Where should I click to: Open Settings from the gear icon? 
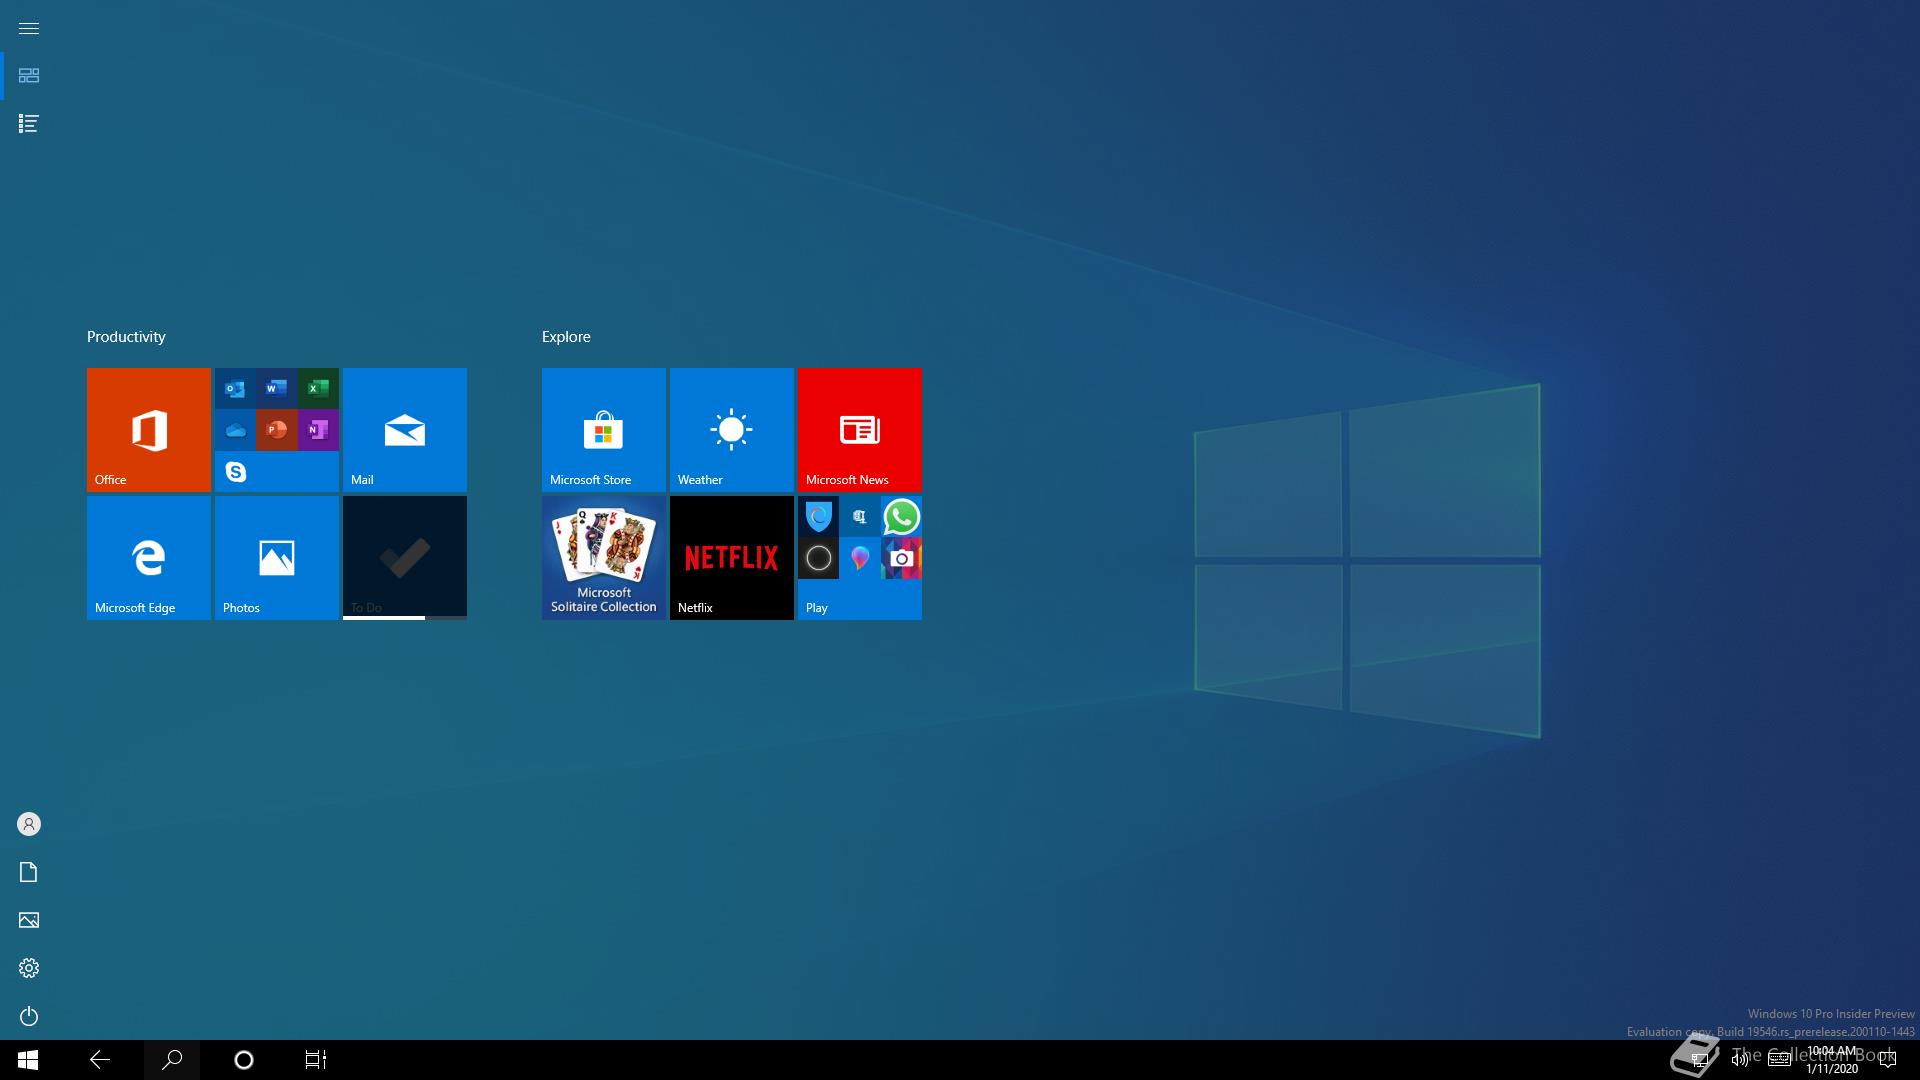tap(29, 968)
